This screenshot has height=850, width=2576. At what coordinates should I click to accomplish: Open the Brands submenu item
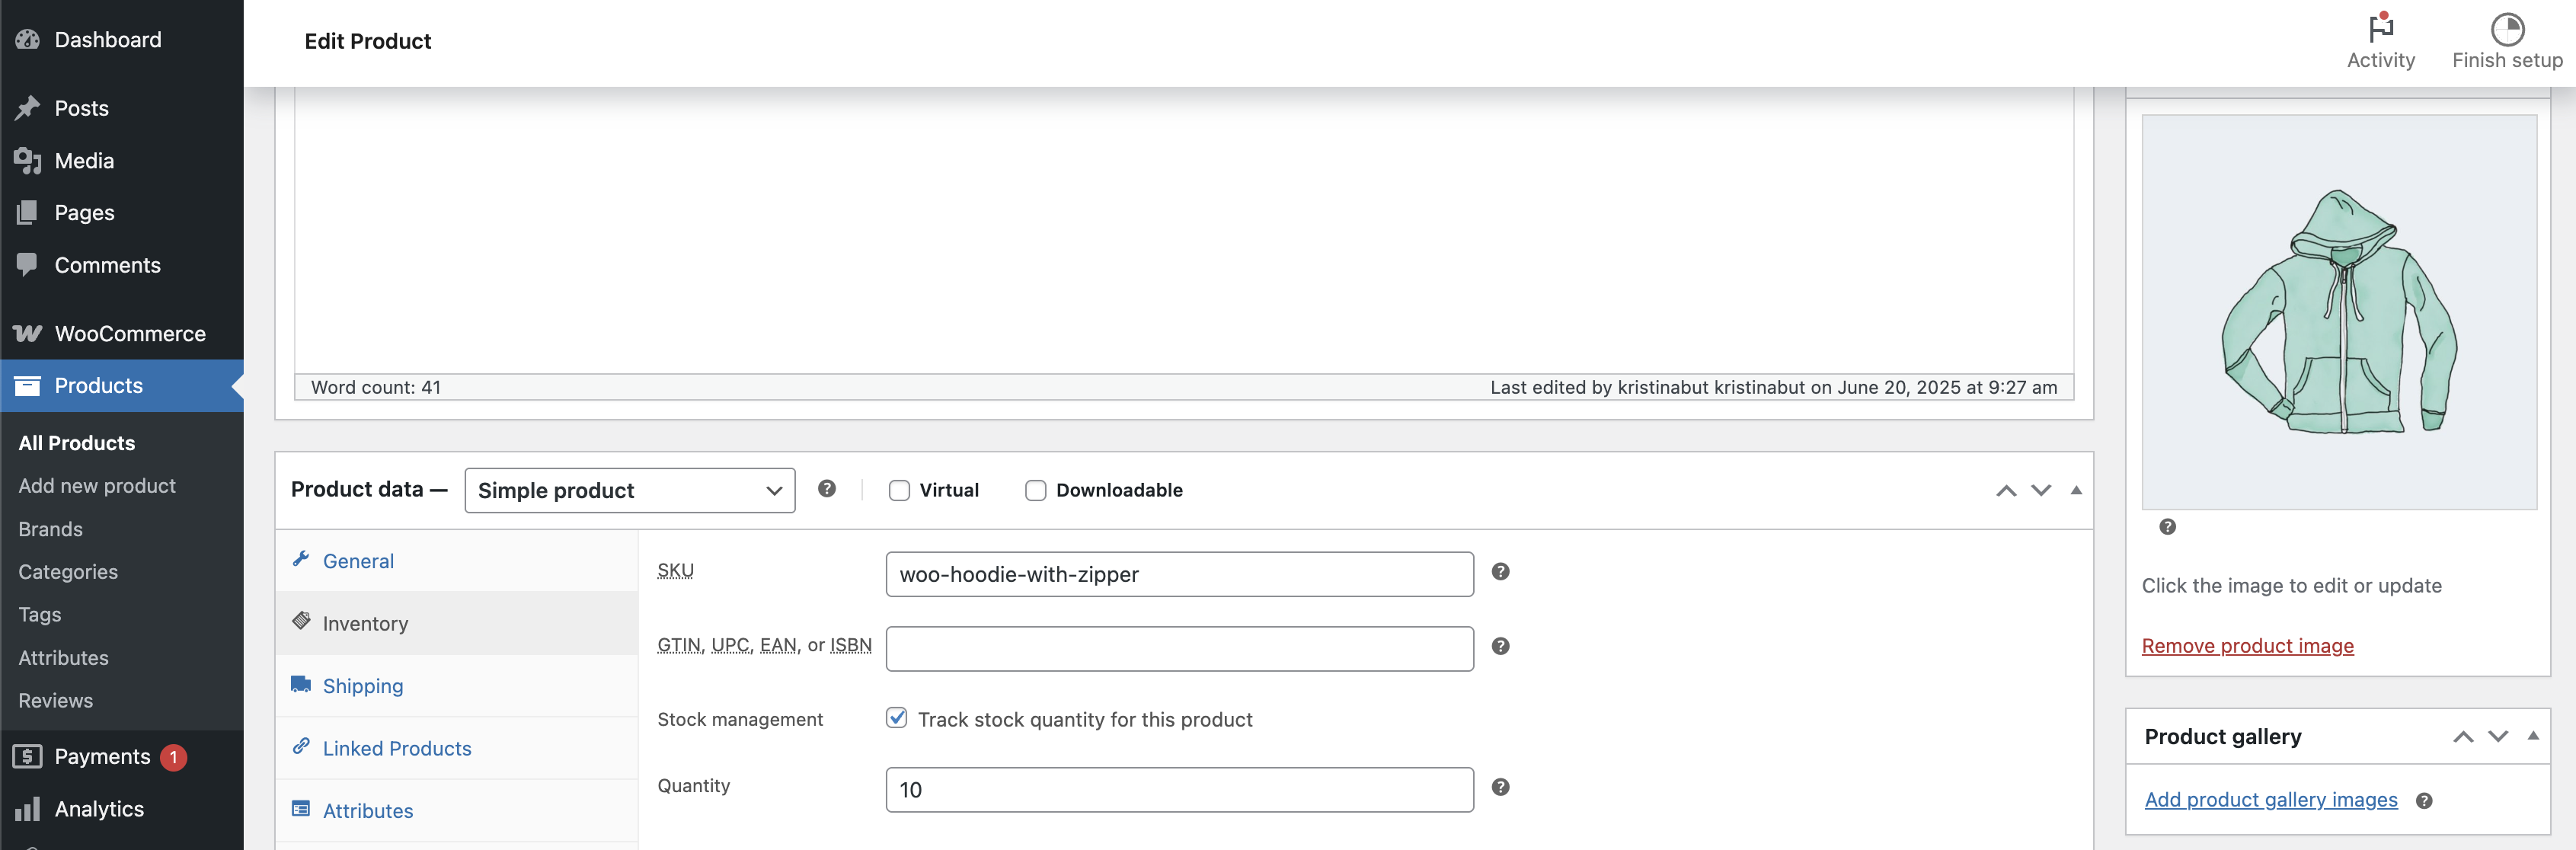point(50,529)
